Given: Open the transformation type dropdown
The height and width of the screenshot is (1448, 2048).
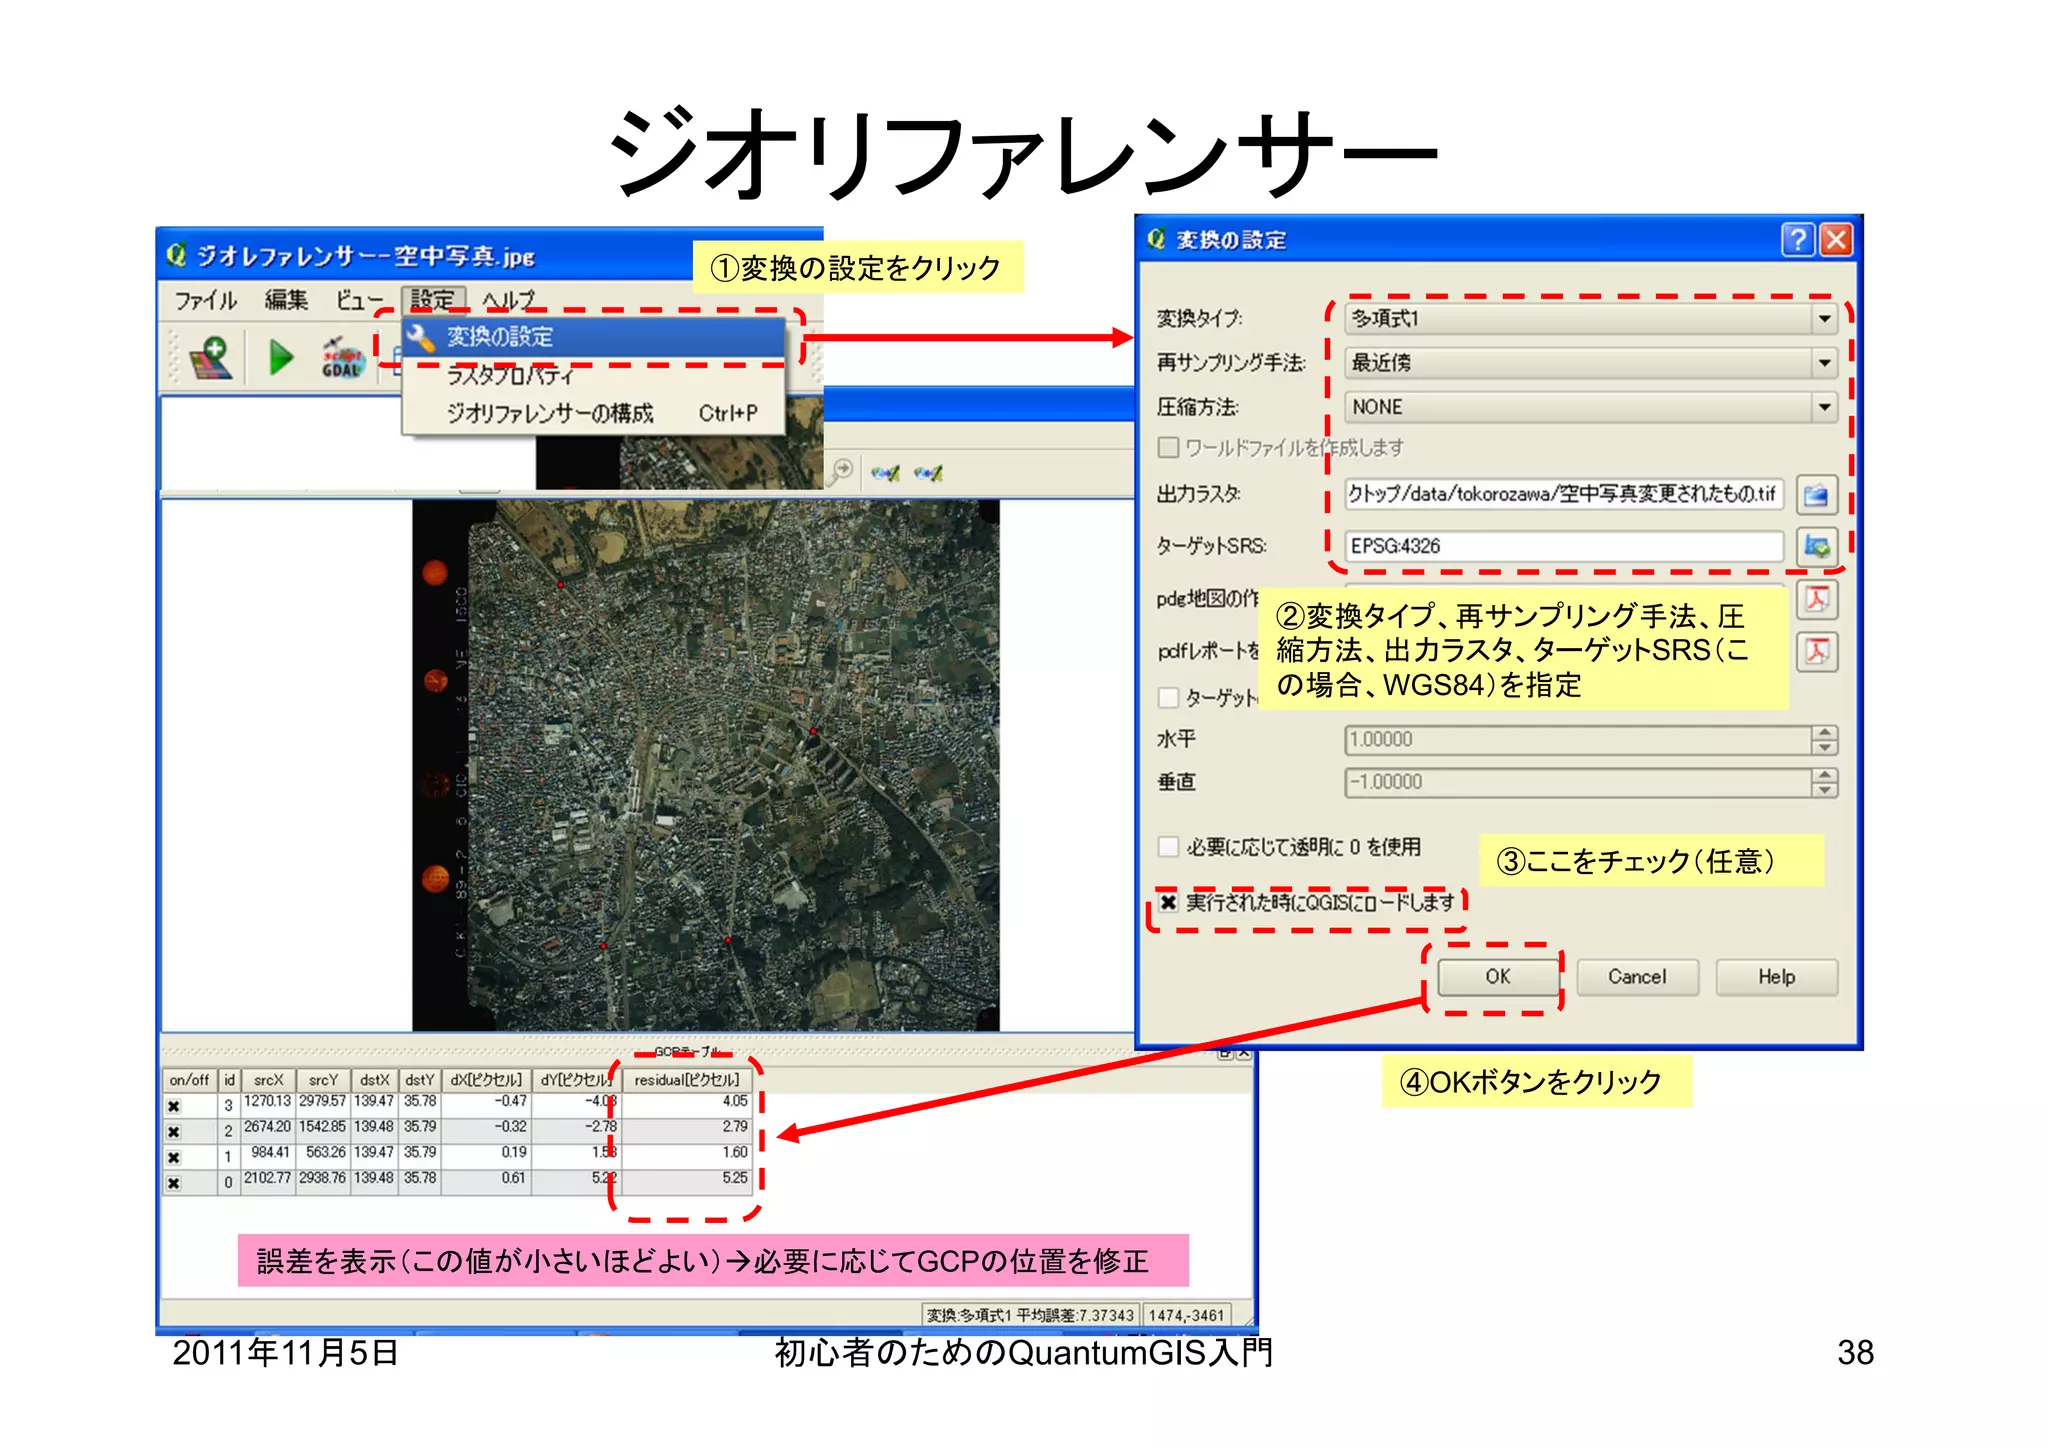Looking at the screenshot, I should pos(1824,318).
